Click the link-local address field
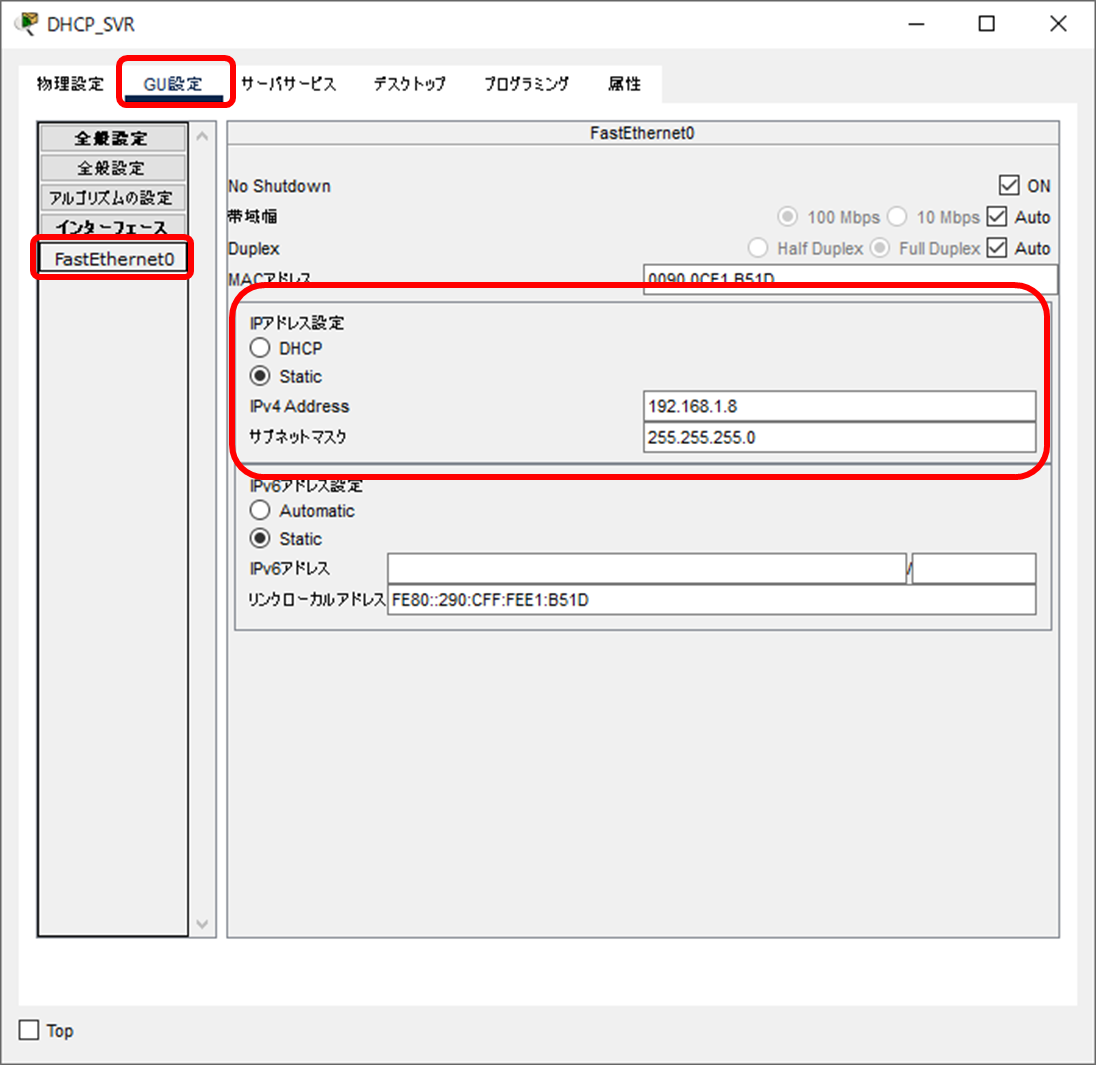This screenshot has width=1096, height=1065. 712,600
